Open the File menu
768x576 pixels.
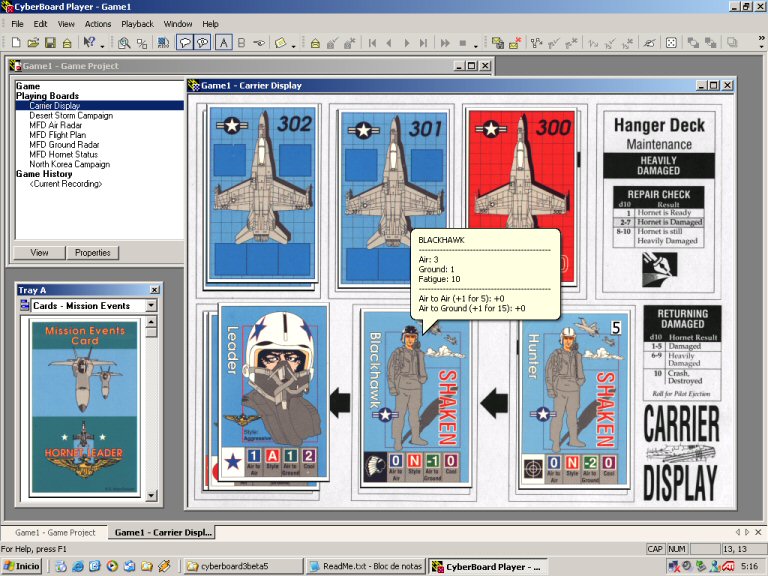tap(17, 24)
